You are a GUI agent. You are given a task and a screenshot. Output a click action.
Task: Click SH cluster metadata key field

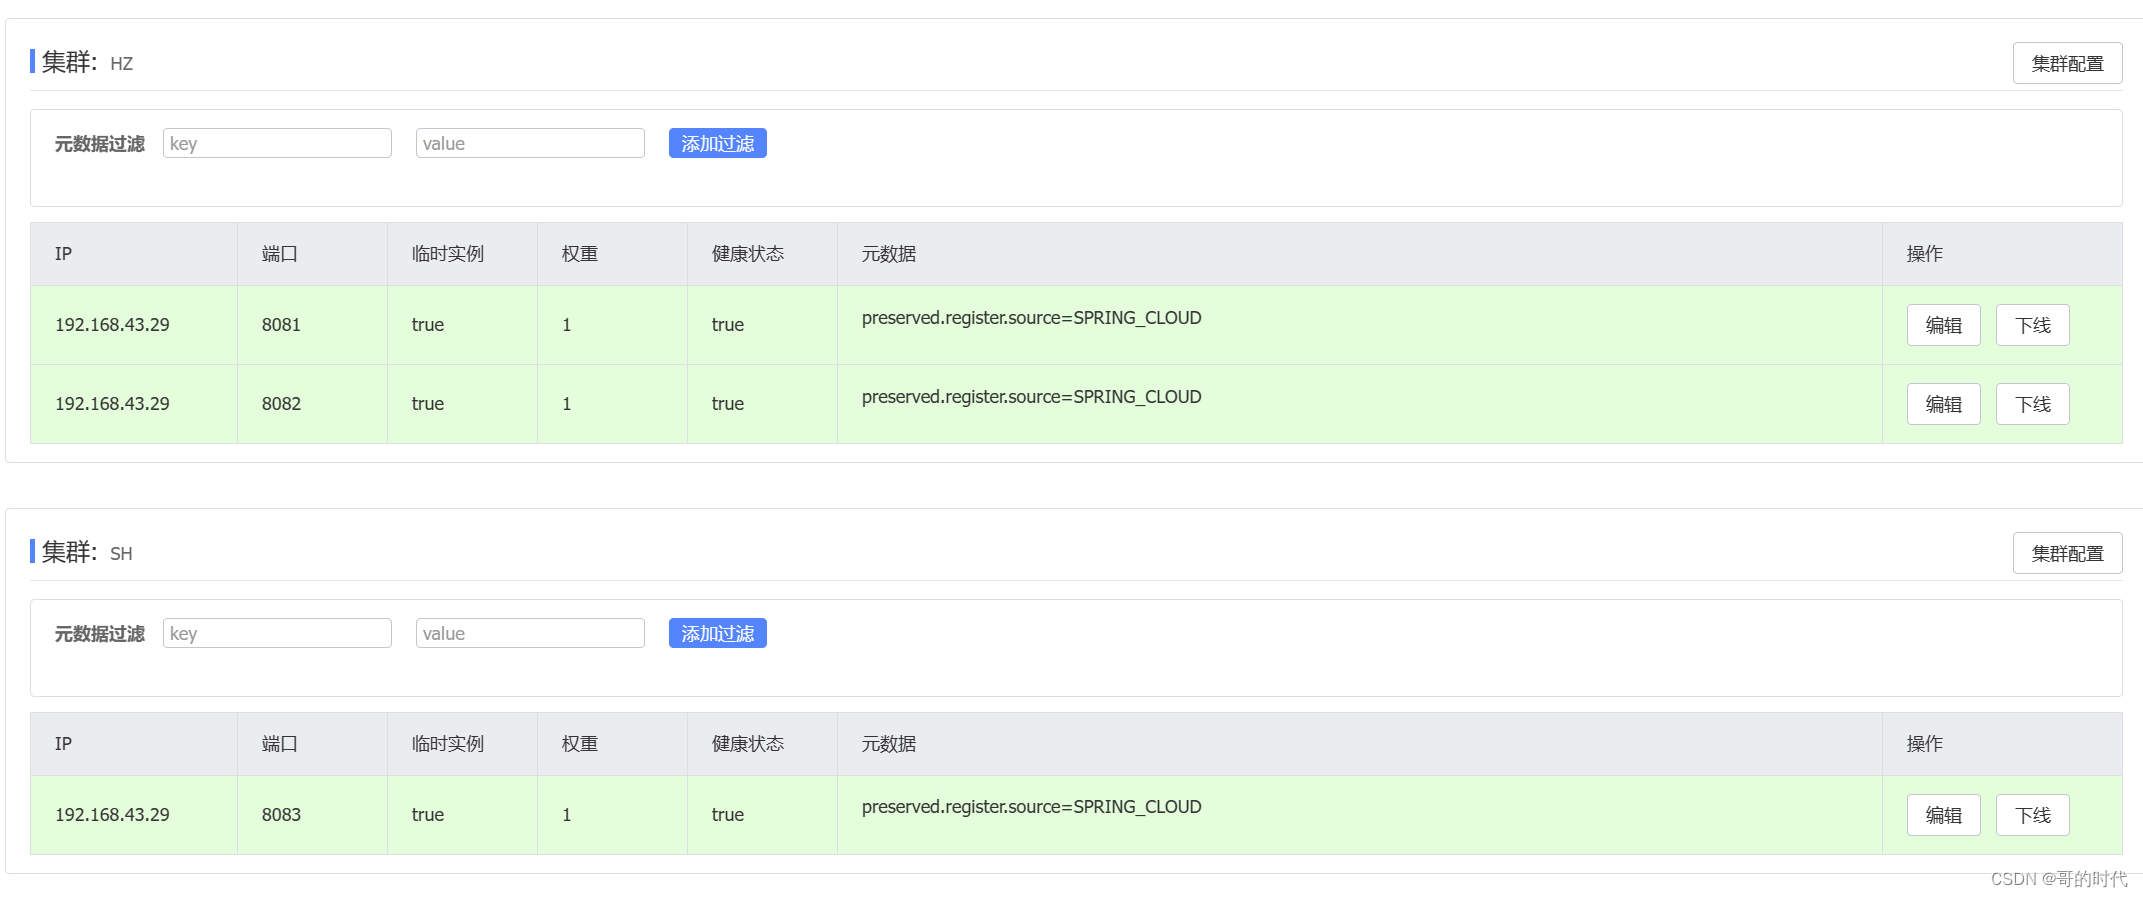[x=277, y=634]
